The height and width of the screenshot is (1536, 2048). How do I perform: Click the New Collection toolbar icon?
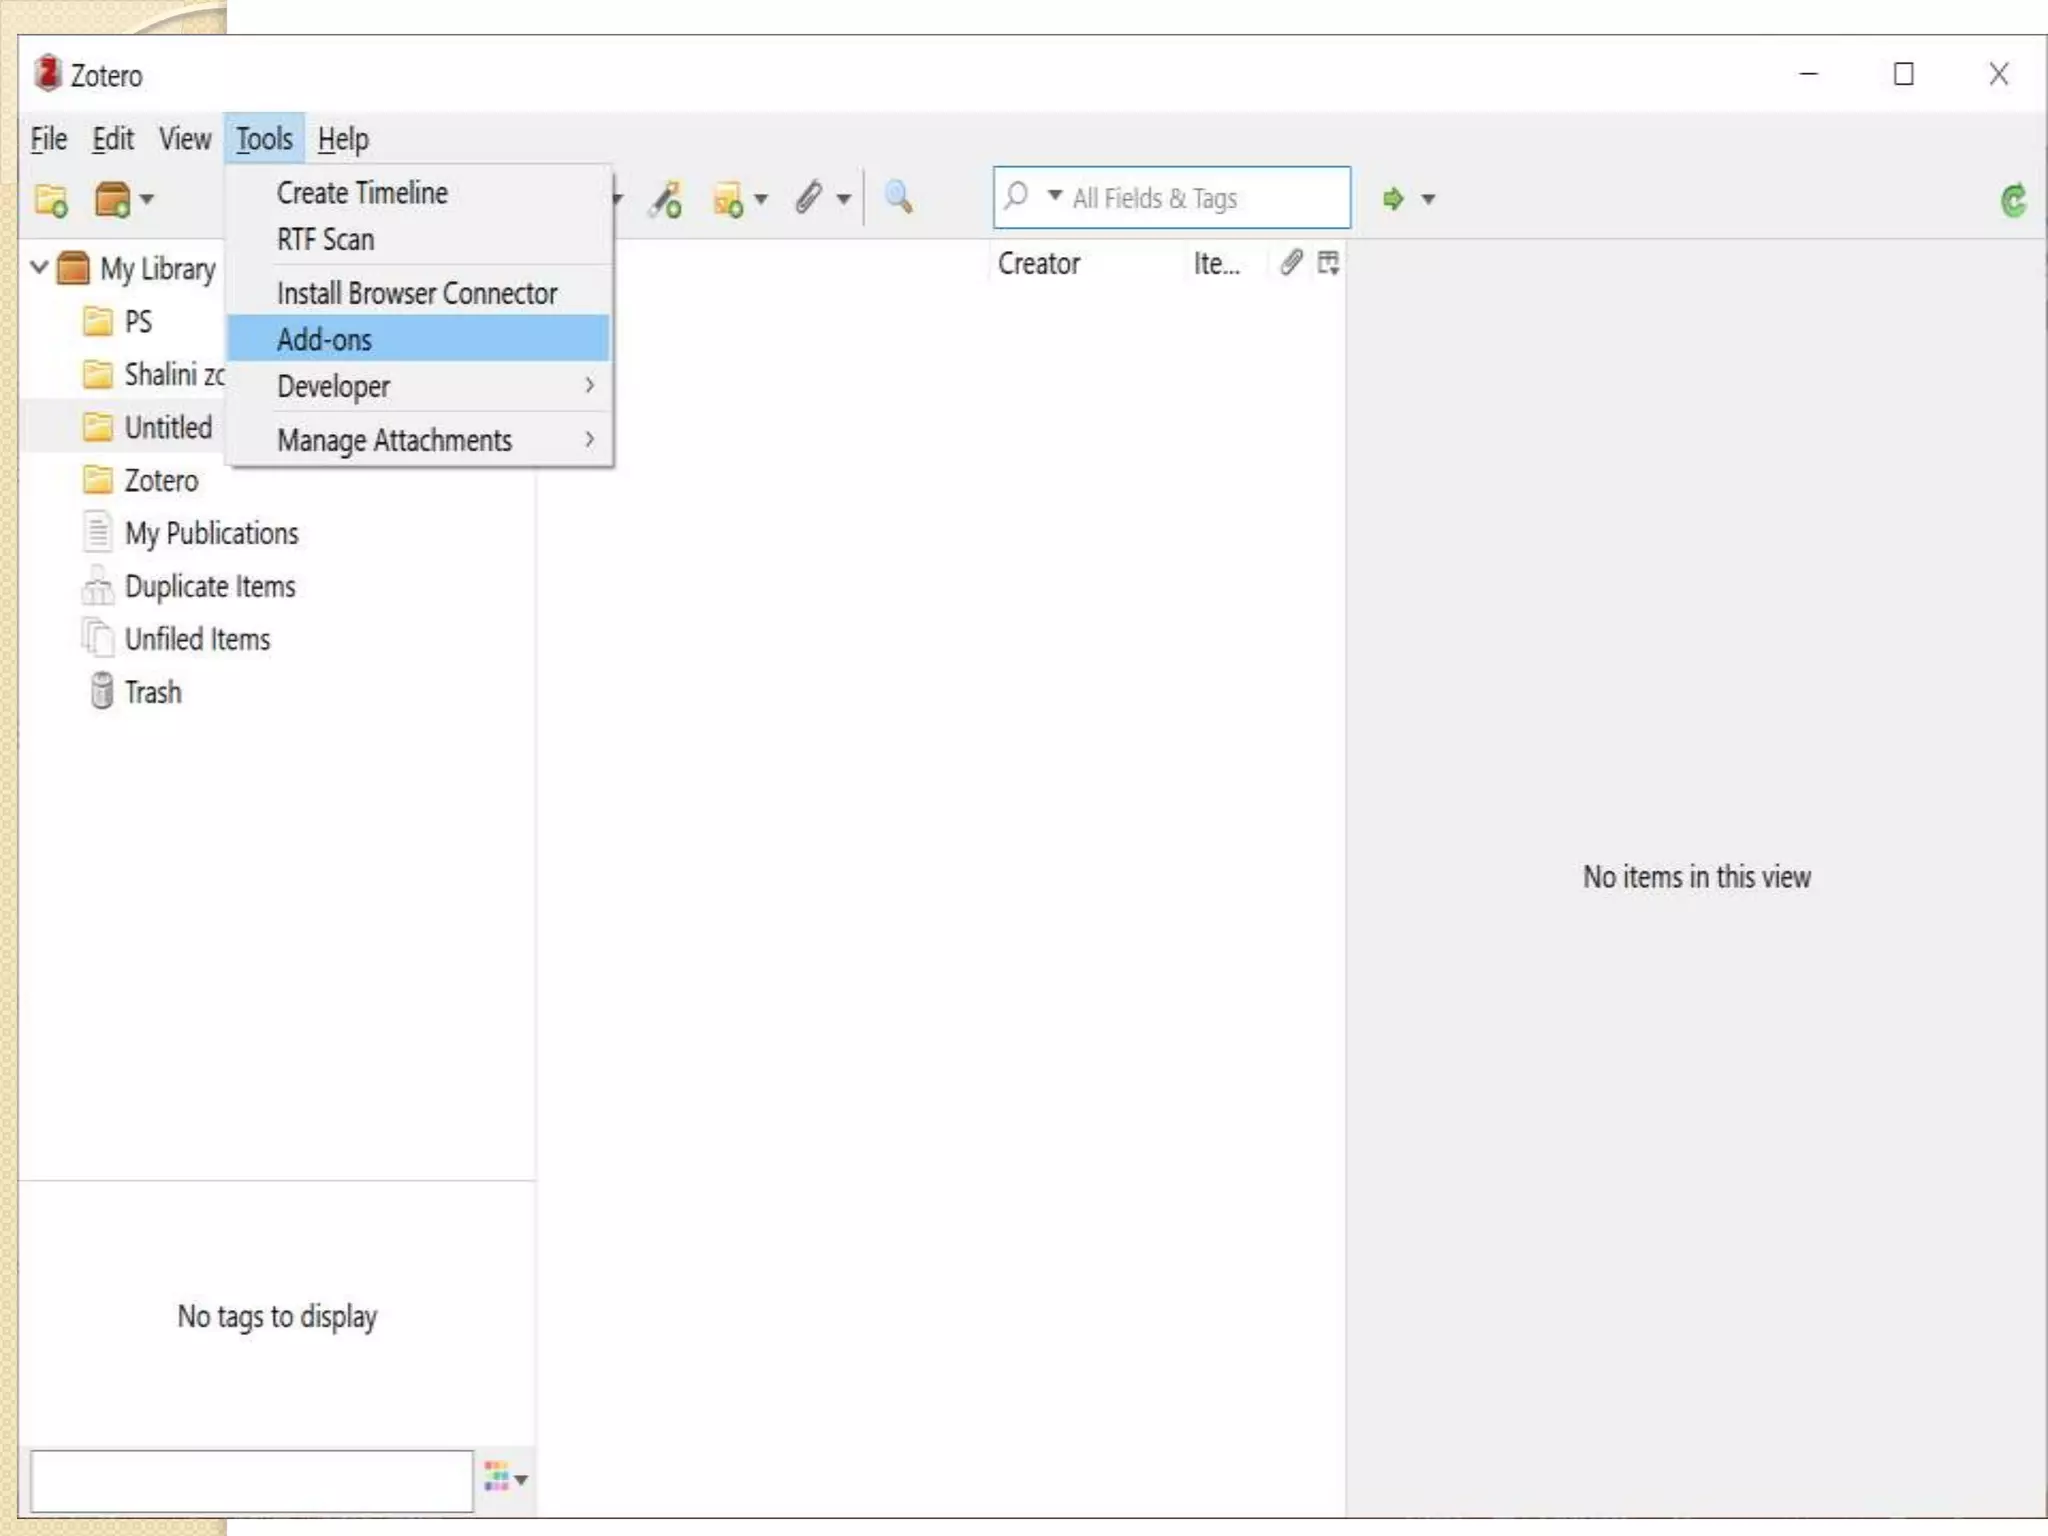pos(51,200)
